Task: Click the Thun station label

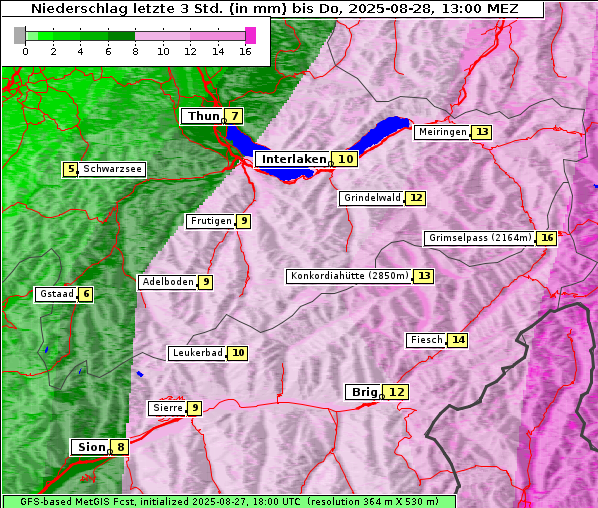Action: pos(204,116)
